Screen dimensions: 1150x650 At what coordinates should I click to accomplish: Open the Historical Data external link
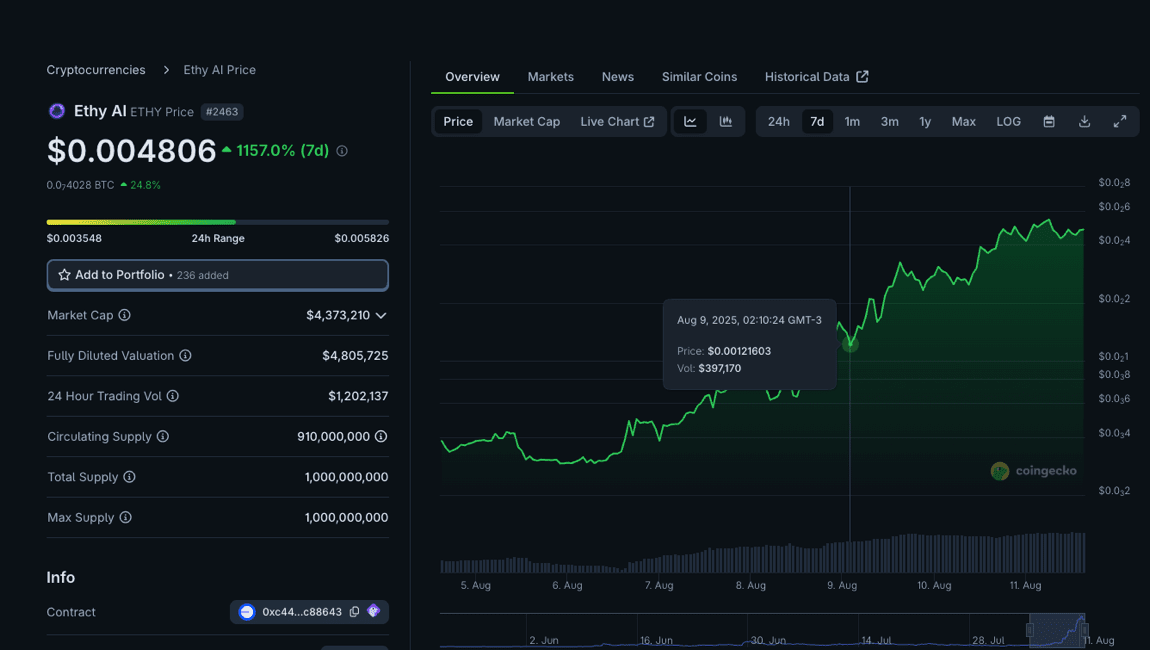[x=816, y=76]
